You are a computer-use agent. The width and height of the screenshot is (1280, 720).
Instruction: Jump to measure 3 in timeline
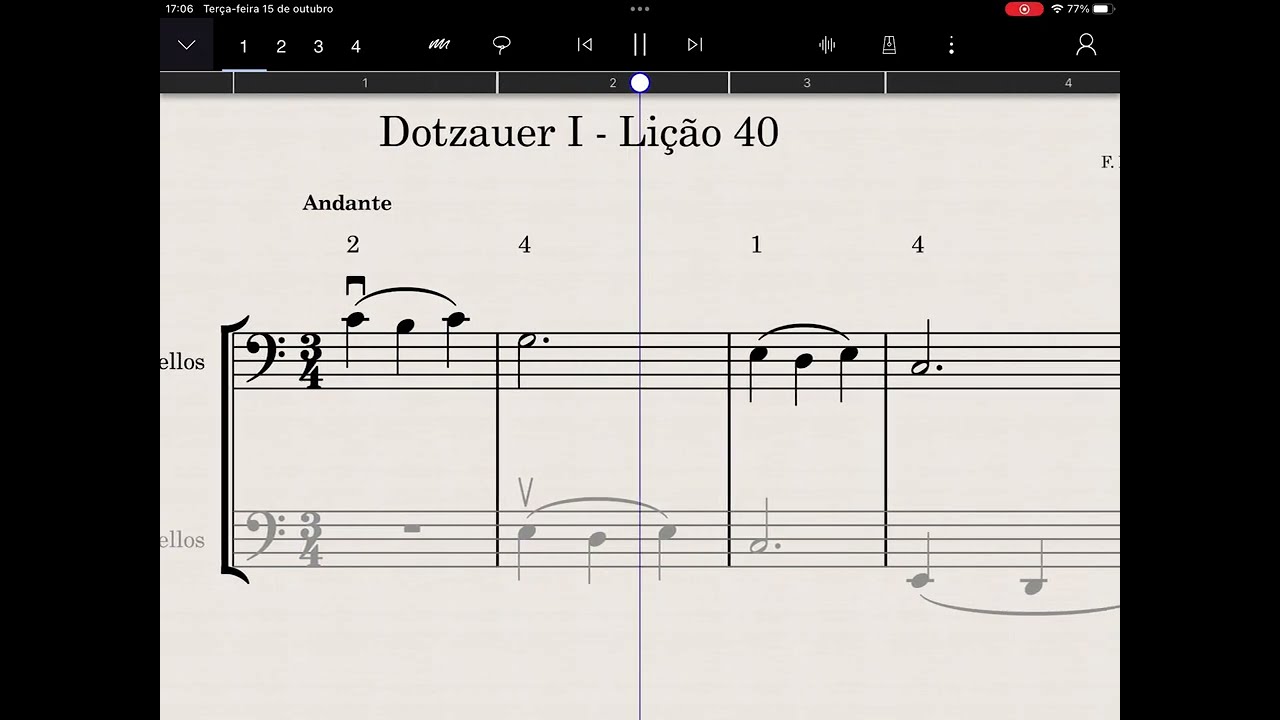(807, 83)
